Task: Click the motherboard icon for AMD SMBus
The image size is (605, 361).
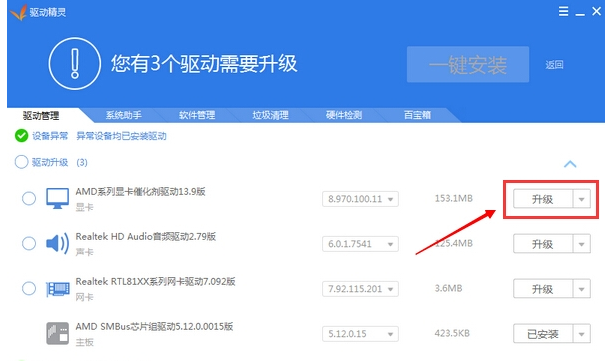Action: coord(57,333)
